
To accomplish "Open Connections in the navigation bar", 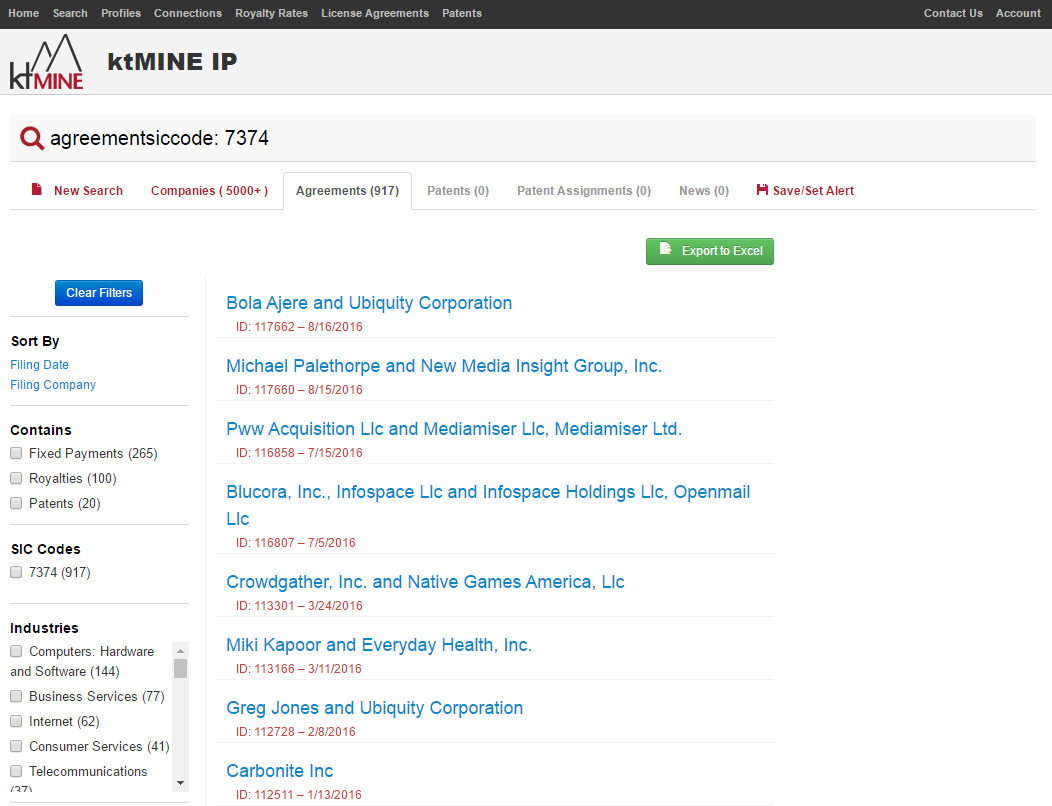I will point(188,13).
